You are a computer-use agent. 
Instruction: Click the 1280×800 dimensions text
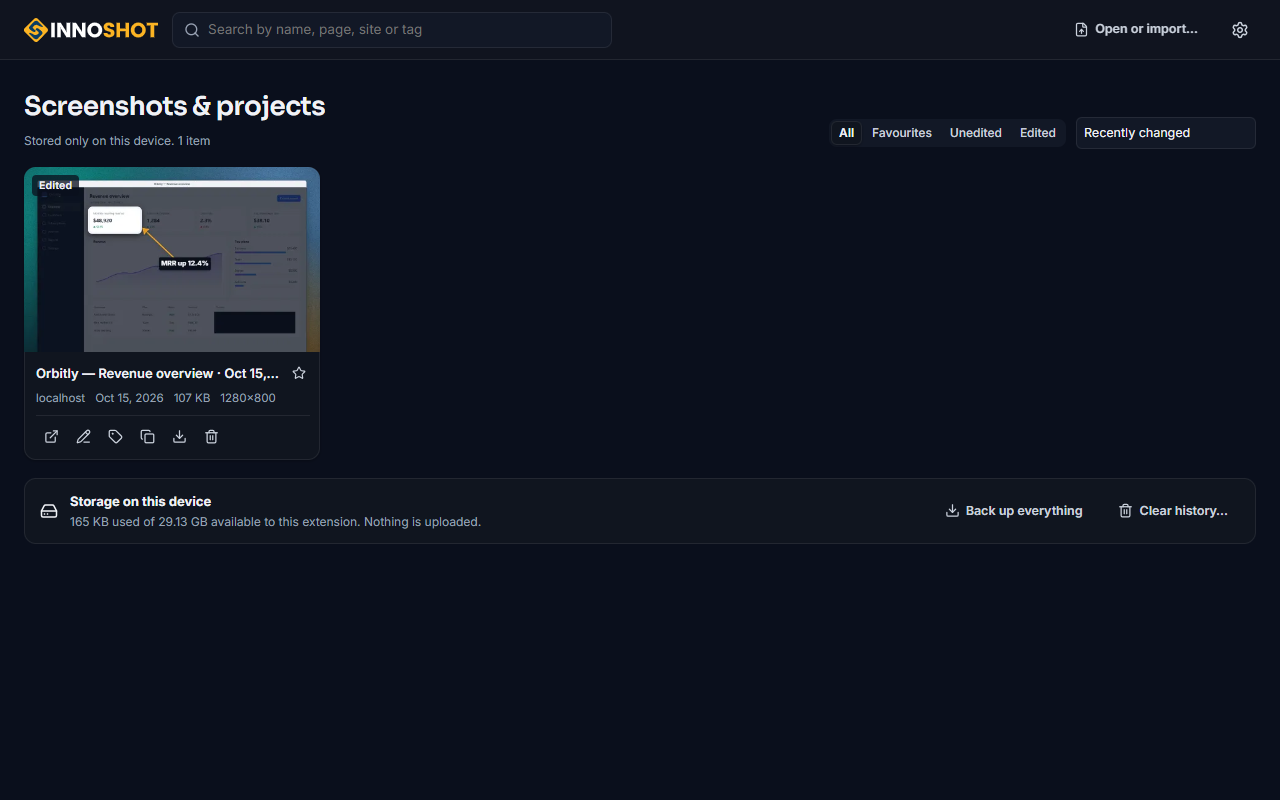coord(248,398)
